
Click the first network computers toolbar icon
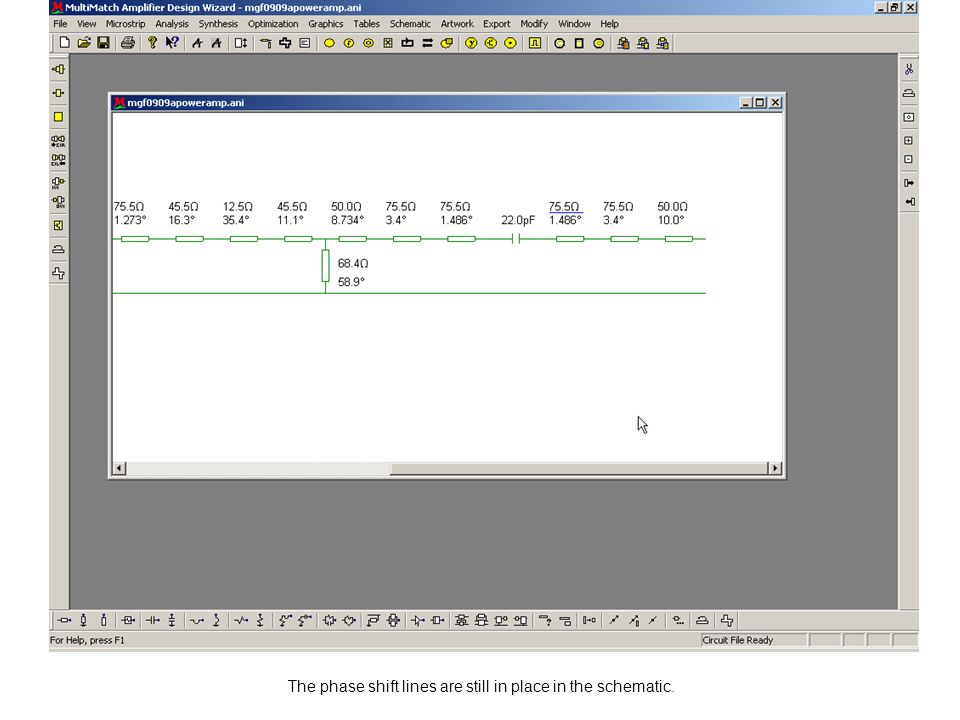click(623, 43)
